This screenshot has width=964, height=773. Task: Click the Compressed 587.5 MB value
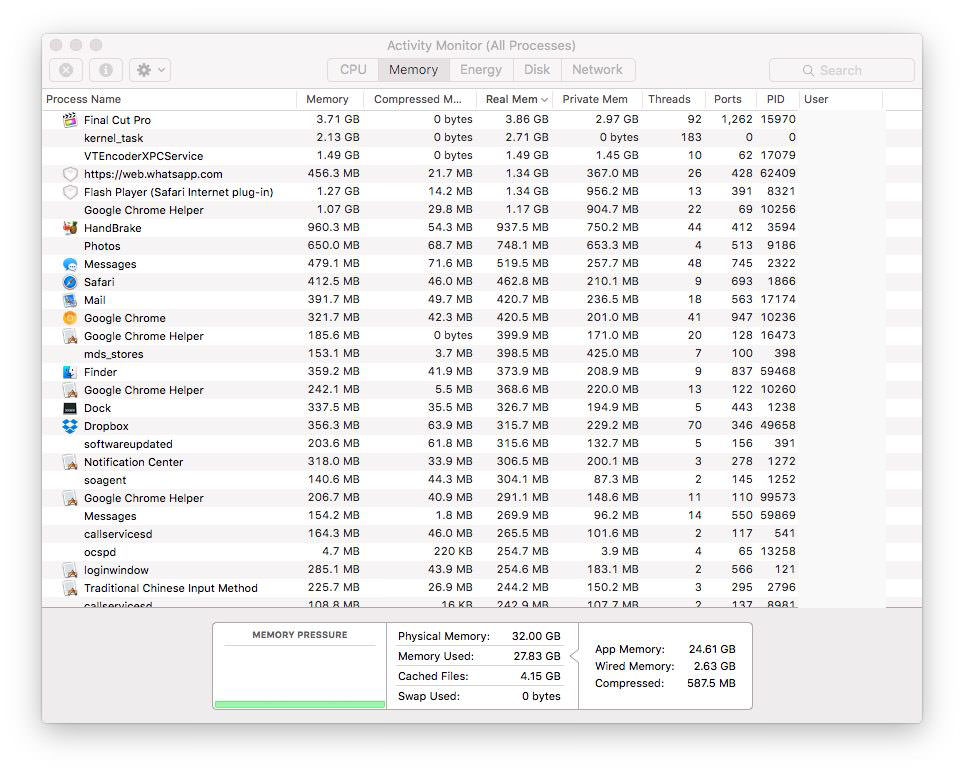click(x=711, y=684)
